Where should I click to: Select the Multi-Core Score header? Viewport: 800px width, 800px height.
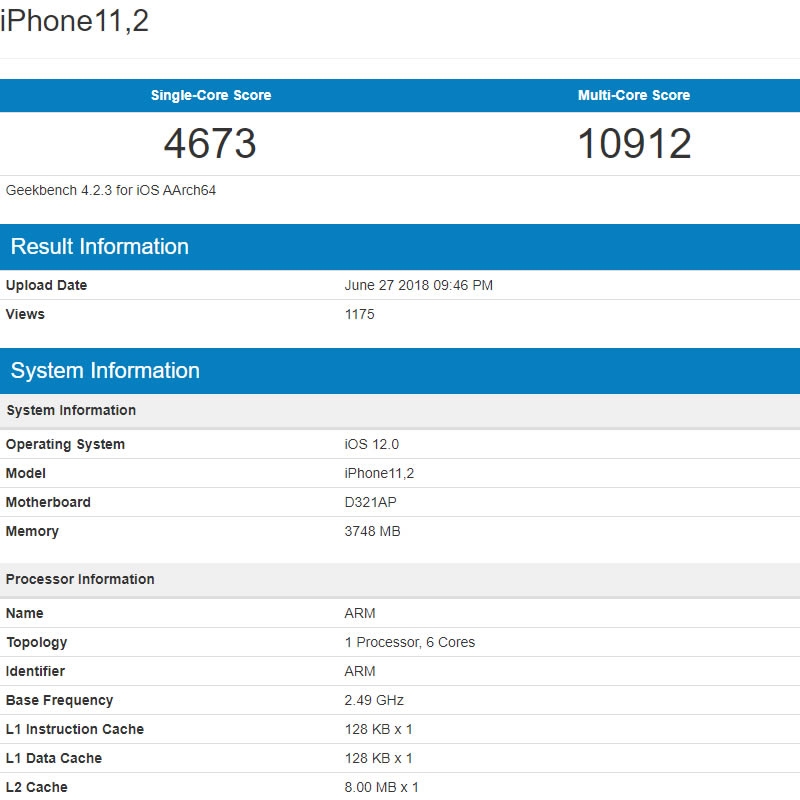click(x=634, y=96)
